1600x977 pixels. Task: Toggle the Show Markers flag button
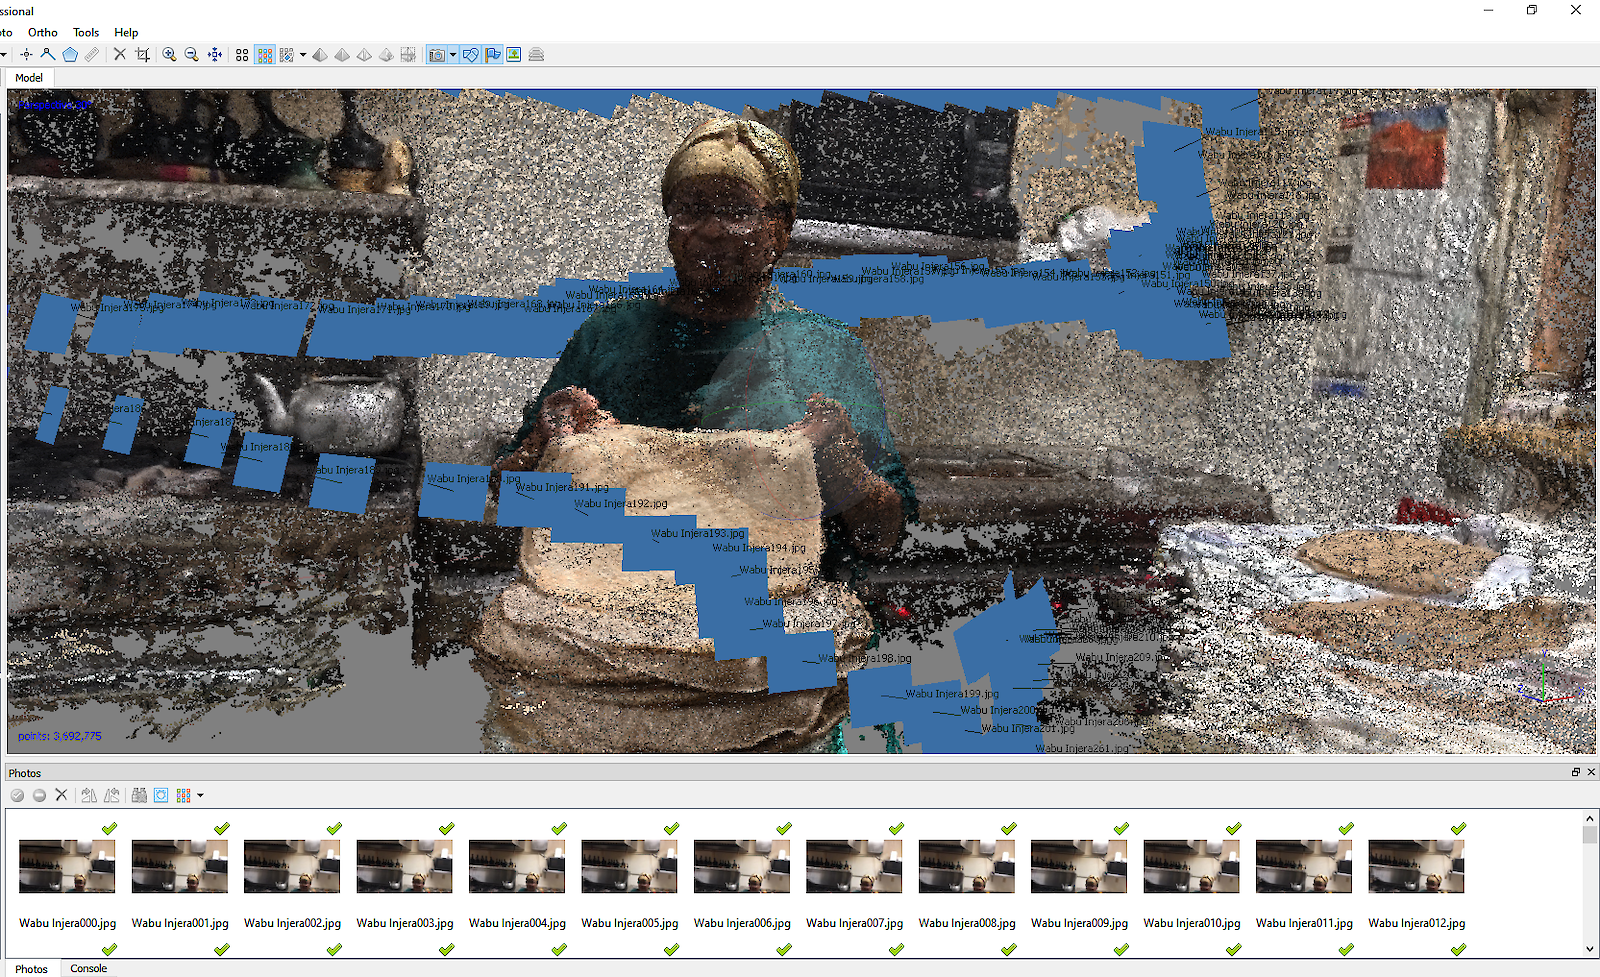(x=493, y=55)
